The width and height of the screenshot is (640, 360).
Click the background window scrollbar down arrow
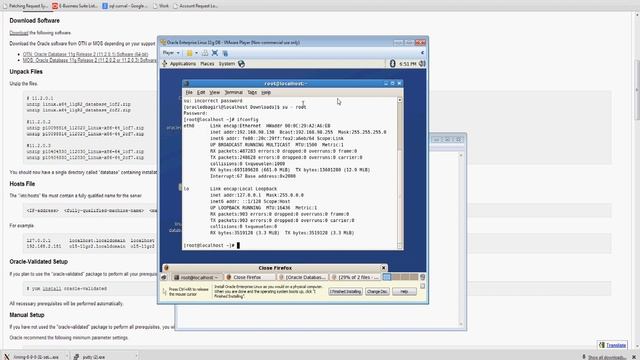(x=461, y=324)
